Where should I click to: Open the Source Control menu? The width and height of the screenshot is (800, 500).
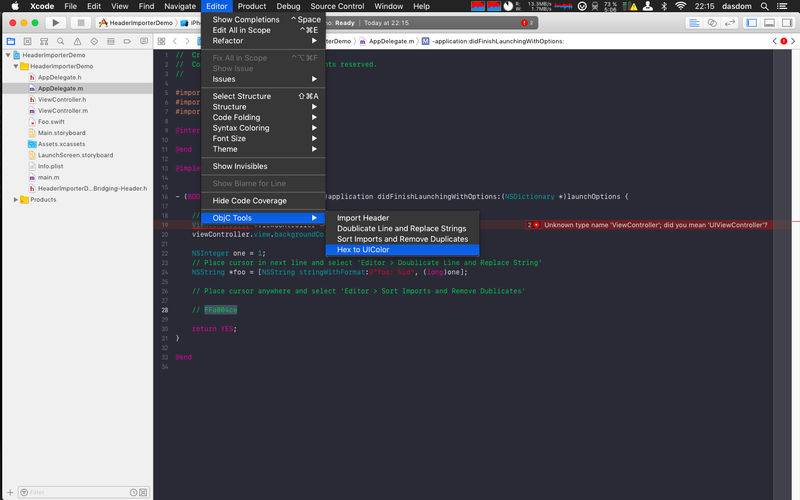coord(337,6)
